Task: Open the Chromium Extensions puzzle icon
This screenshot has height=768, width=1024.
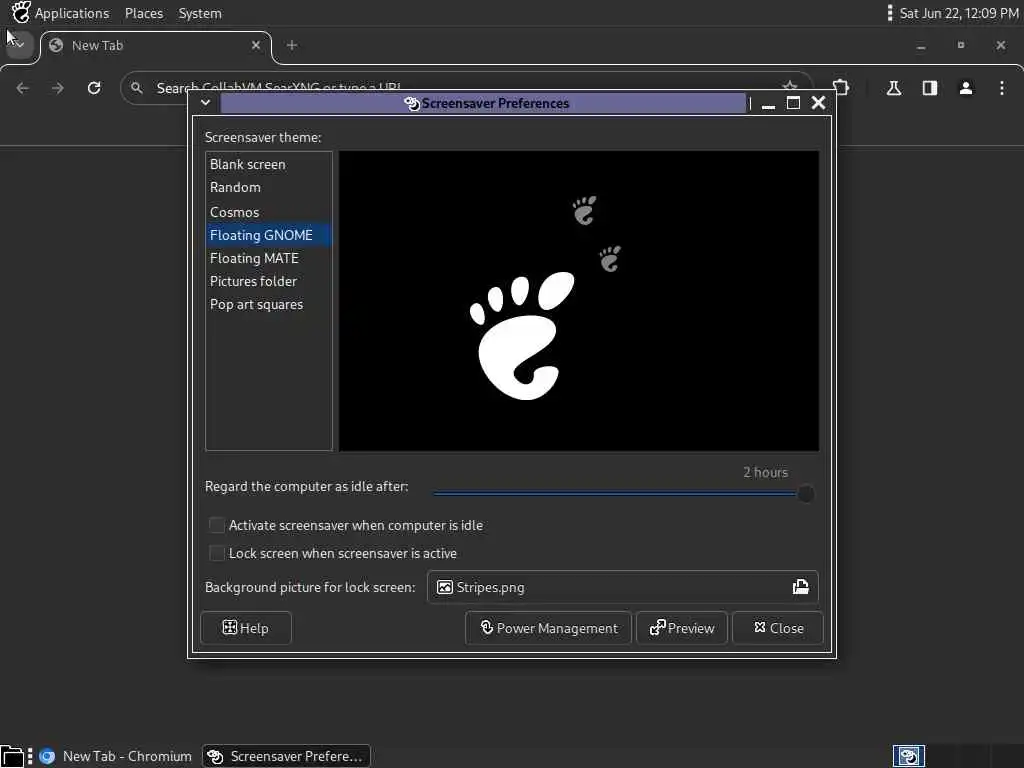Action: (841, 88)
